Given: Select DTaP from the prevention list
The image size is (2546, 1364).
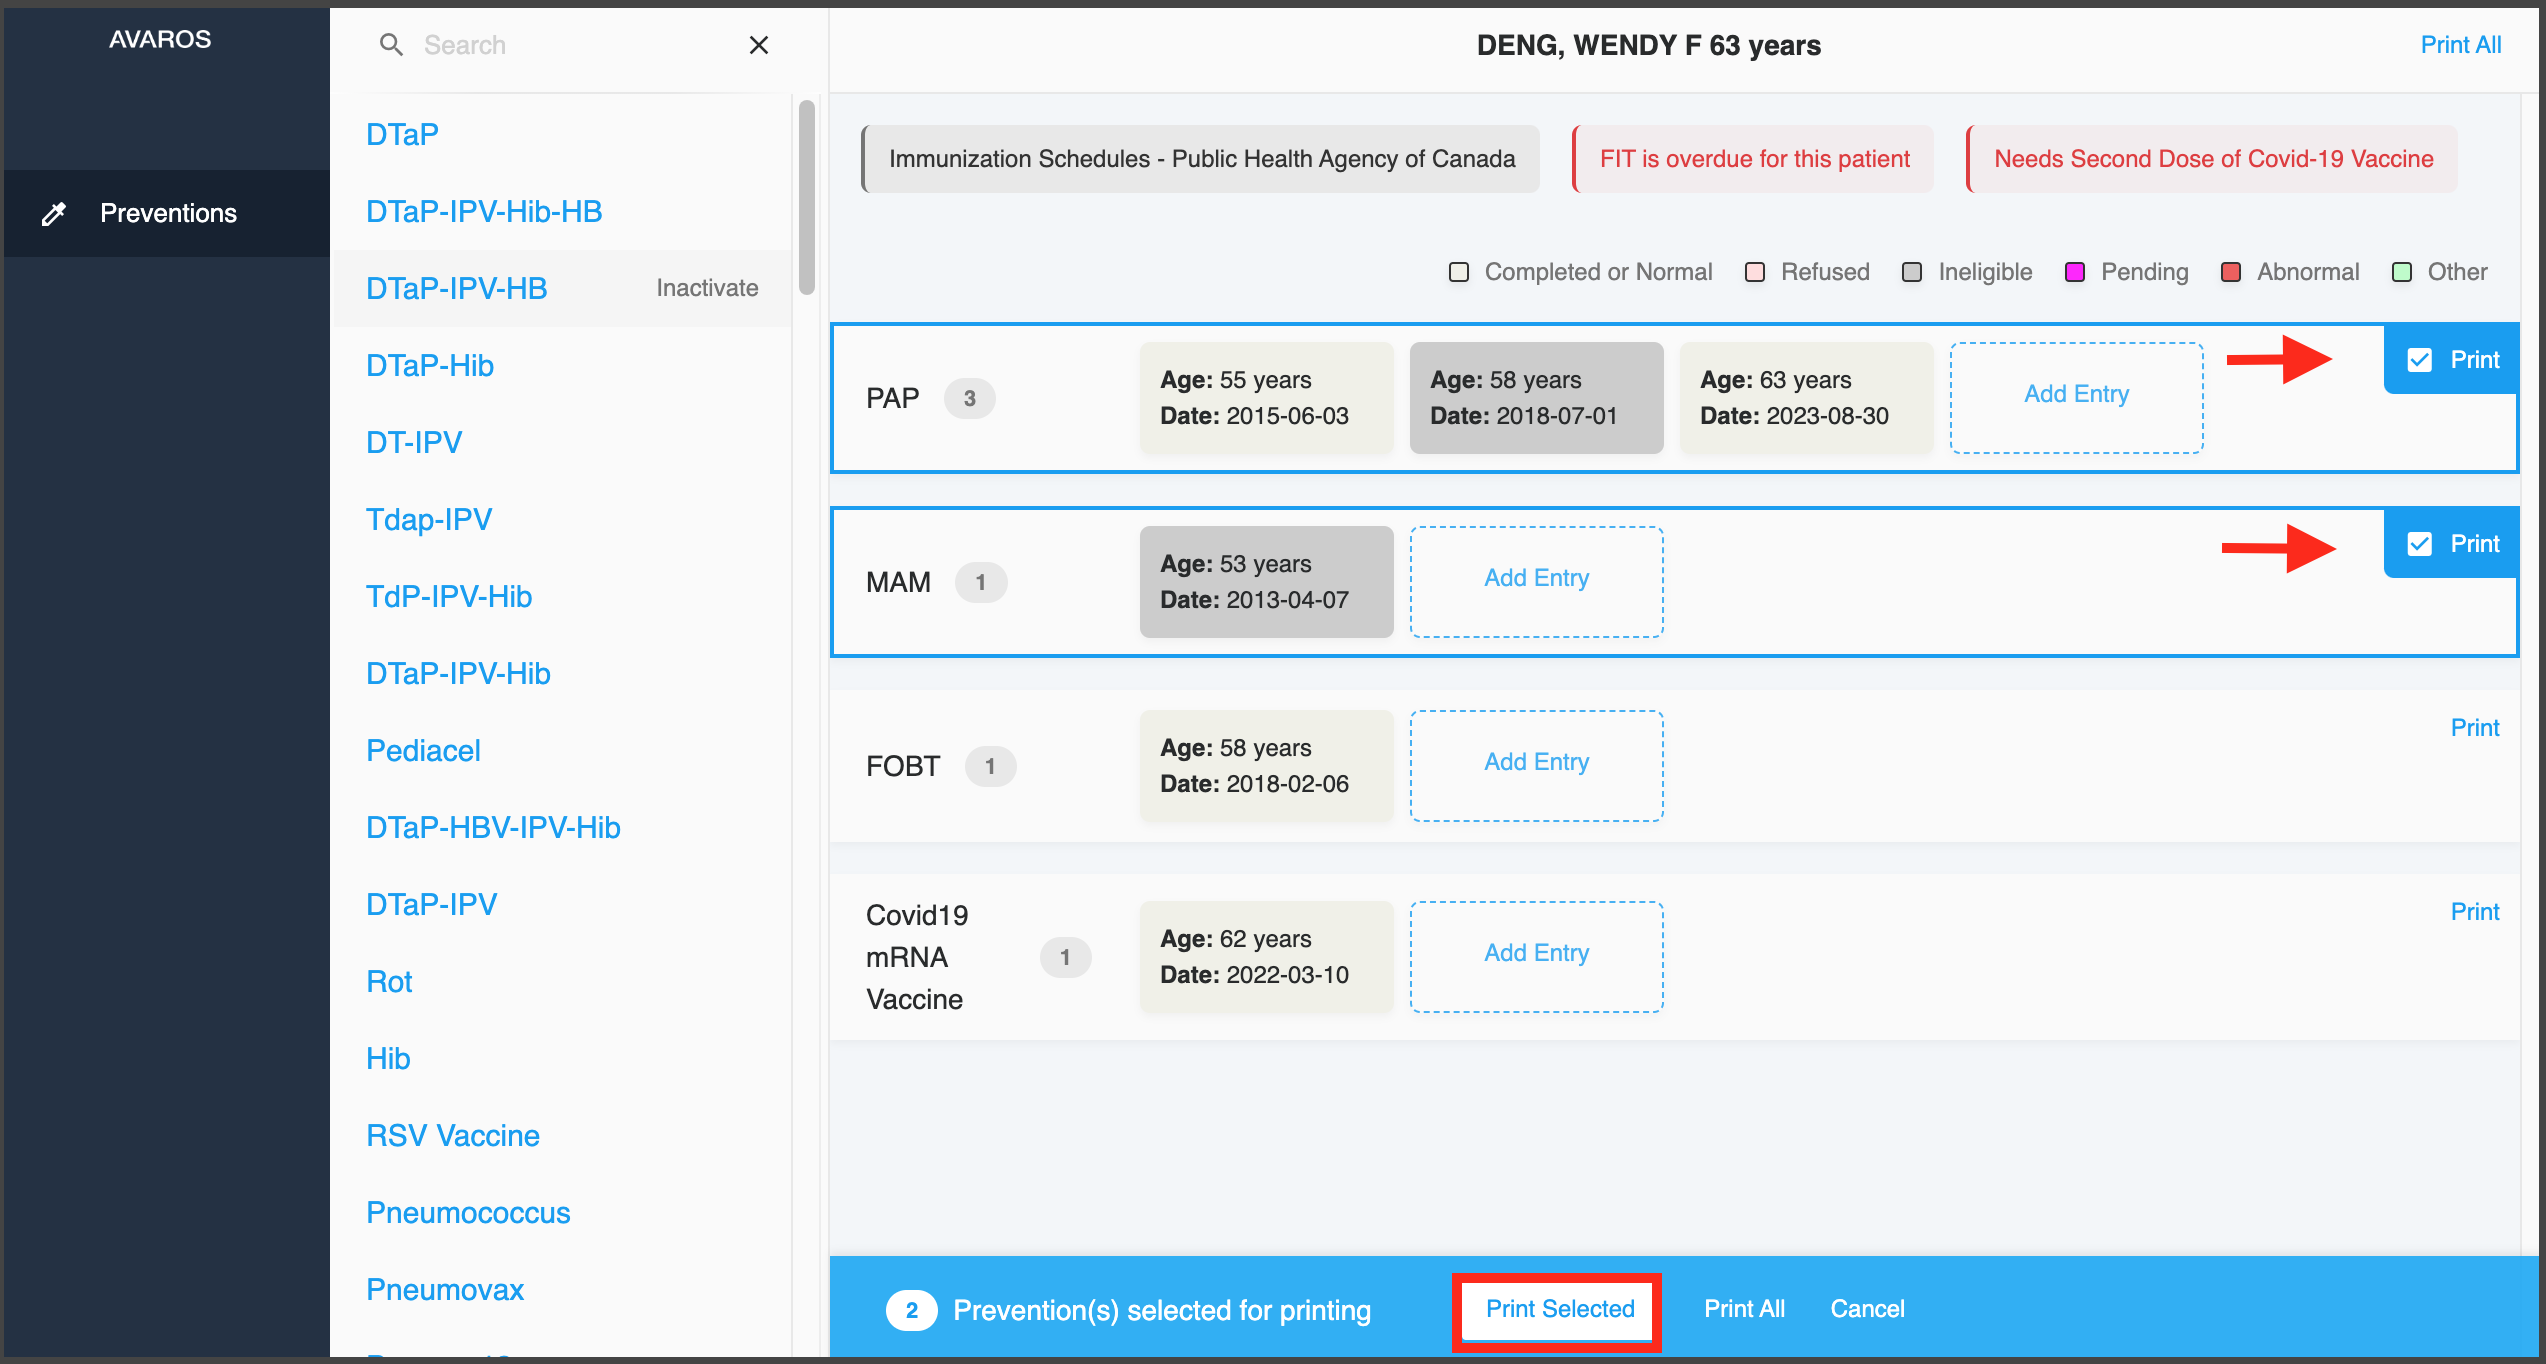Looking at the screenshot, I should [402, 134].
